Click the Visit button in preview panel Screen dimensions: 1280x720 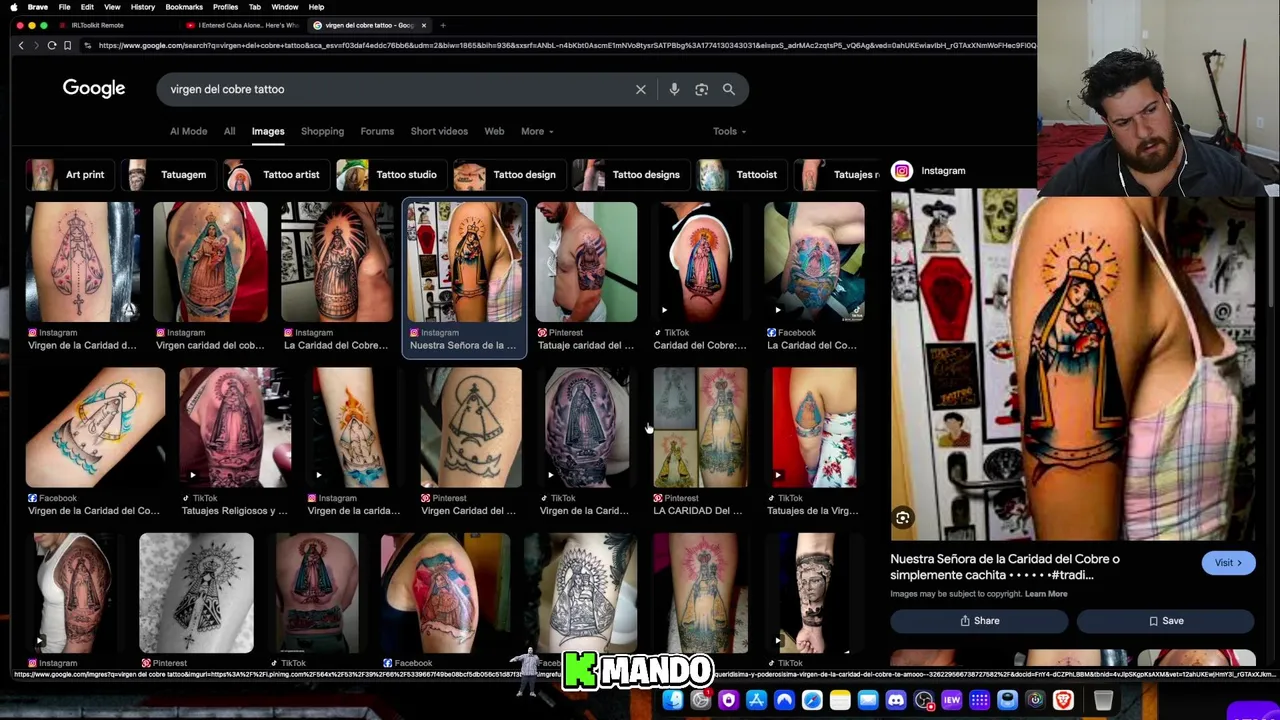click(1228, 563)
